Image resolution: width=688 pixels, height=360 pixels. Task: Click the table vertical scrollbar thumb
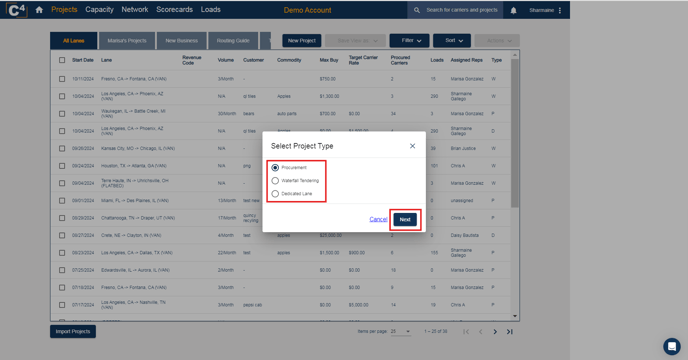515,133
